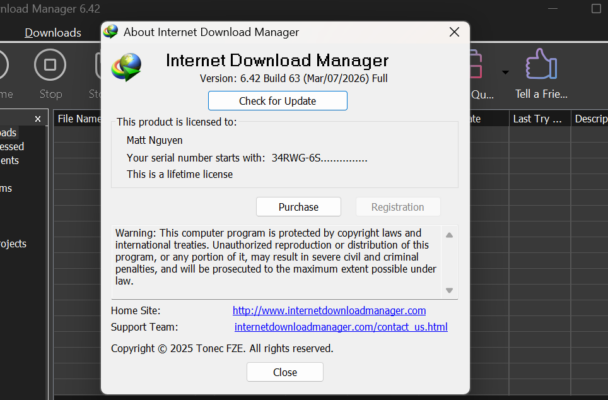Click the IDM globe logo in About dialog
Screen dimensions: 608x400
[126, 67]
